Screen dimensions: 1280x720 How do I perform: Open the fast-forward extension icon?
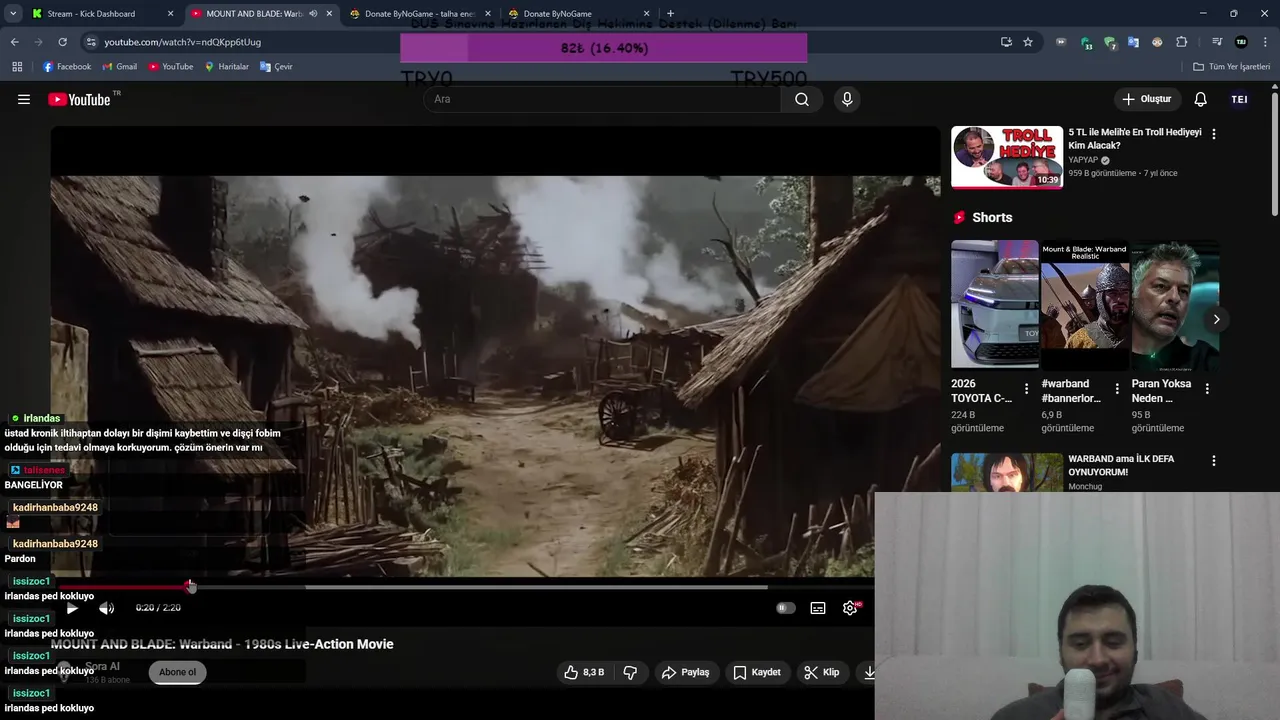1061,42
